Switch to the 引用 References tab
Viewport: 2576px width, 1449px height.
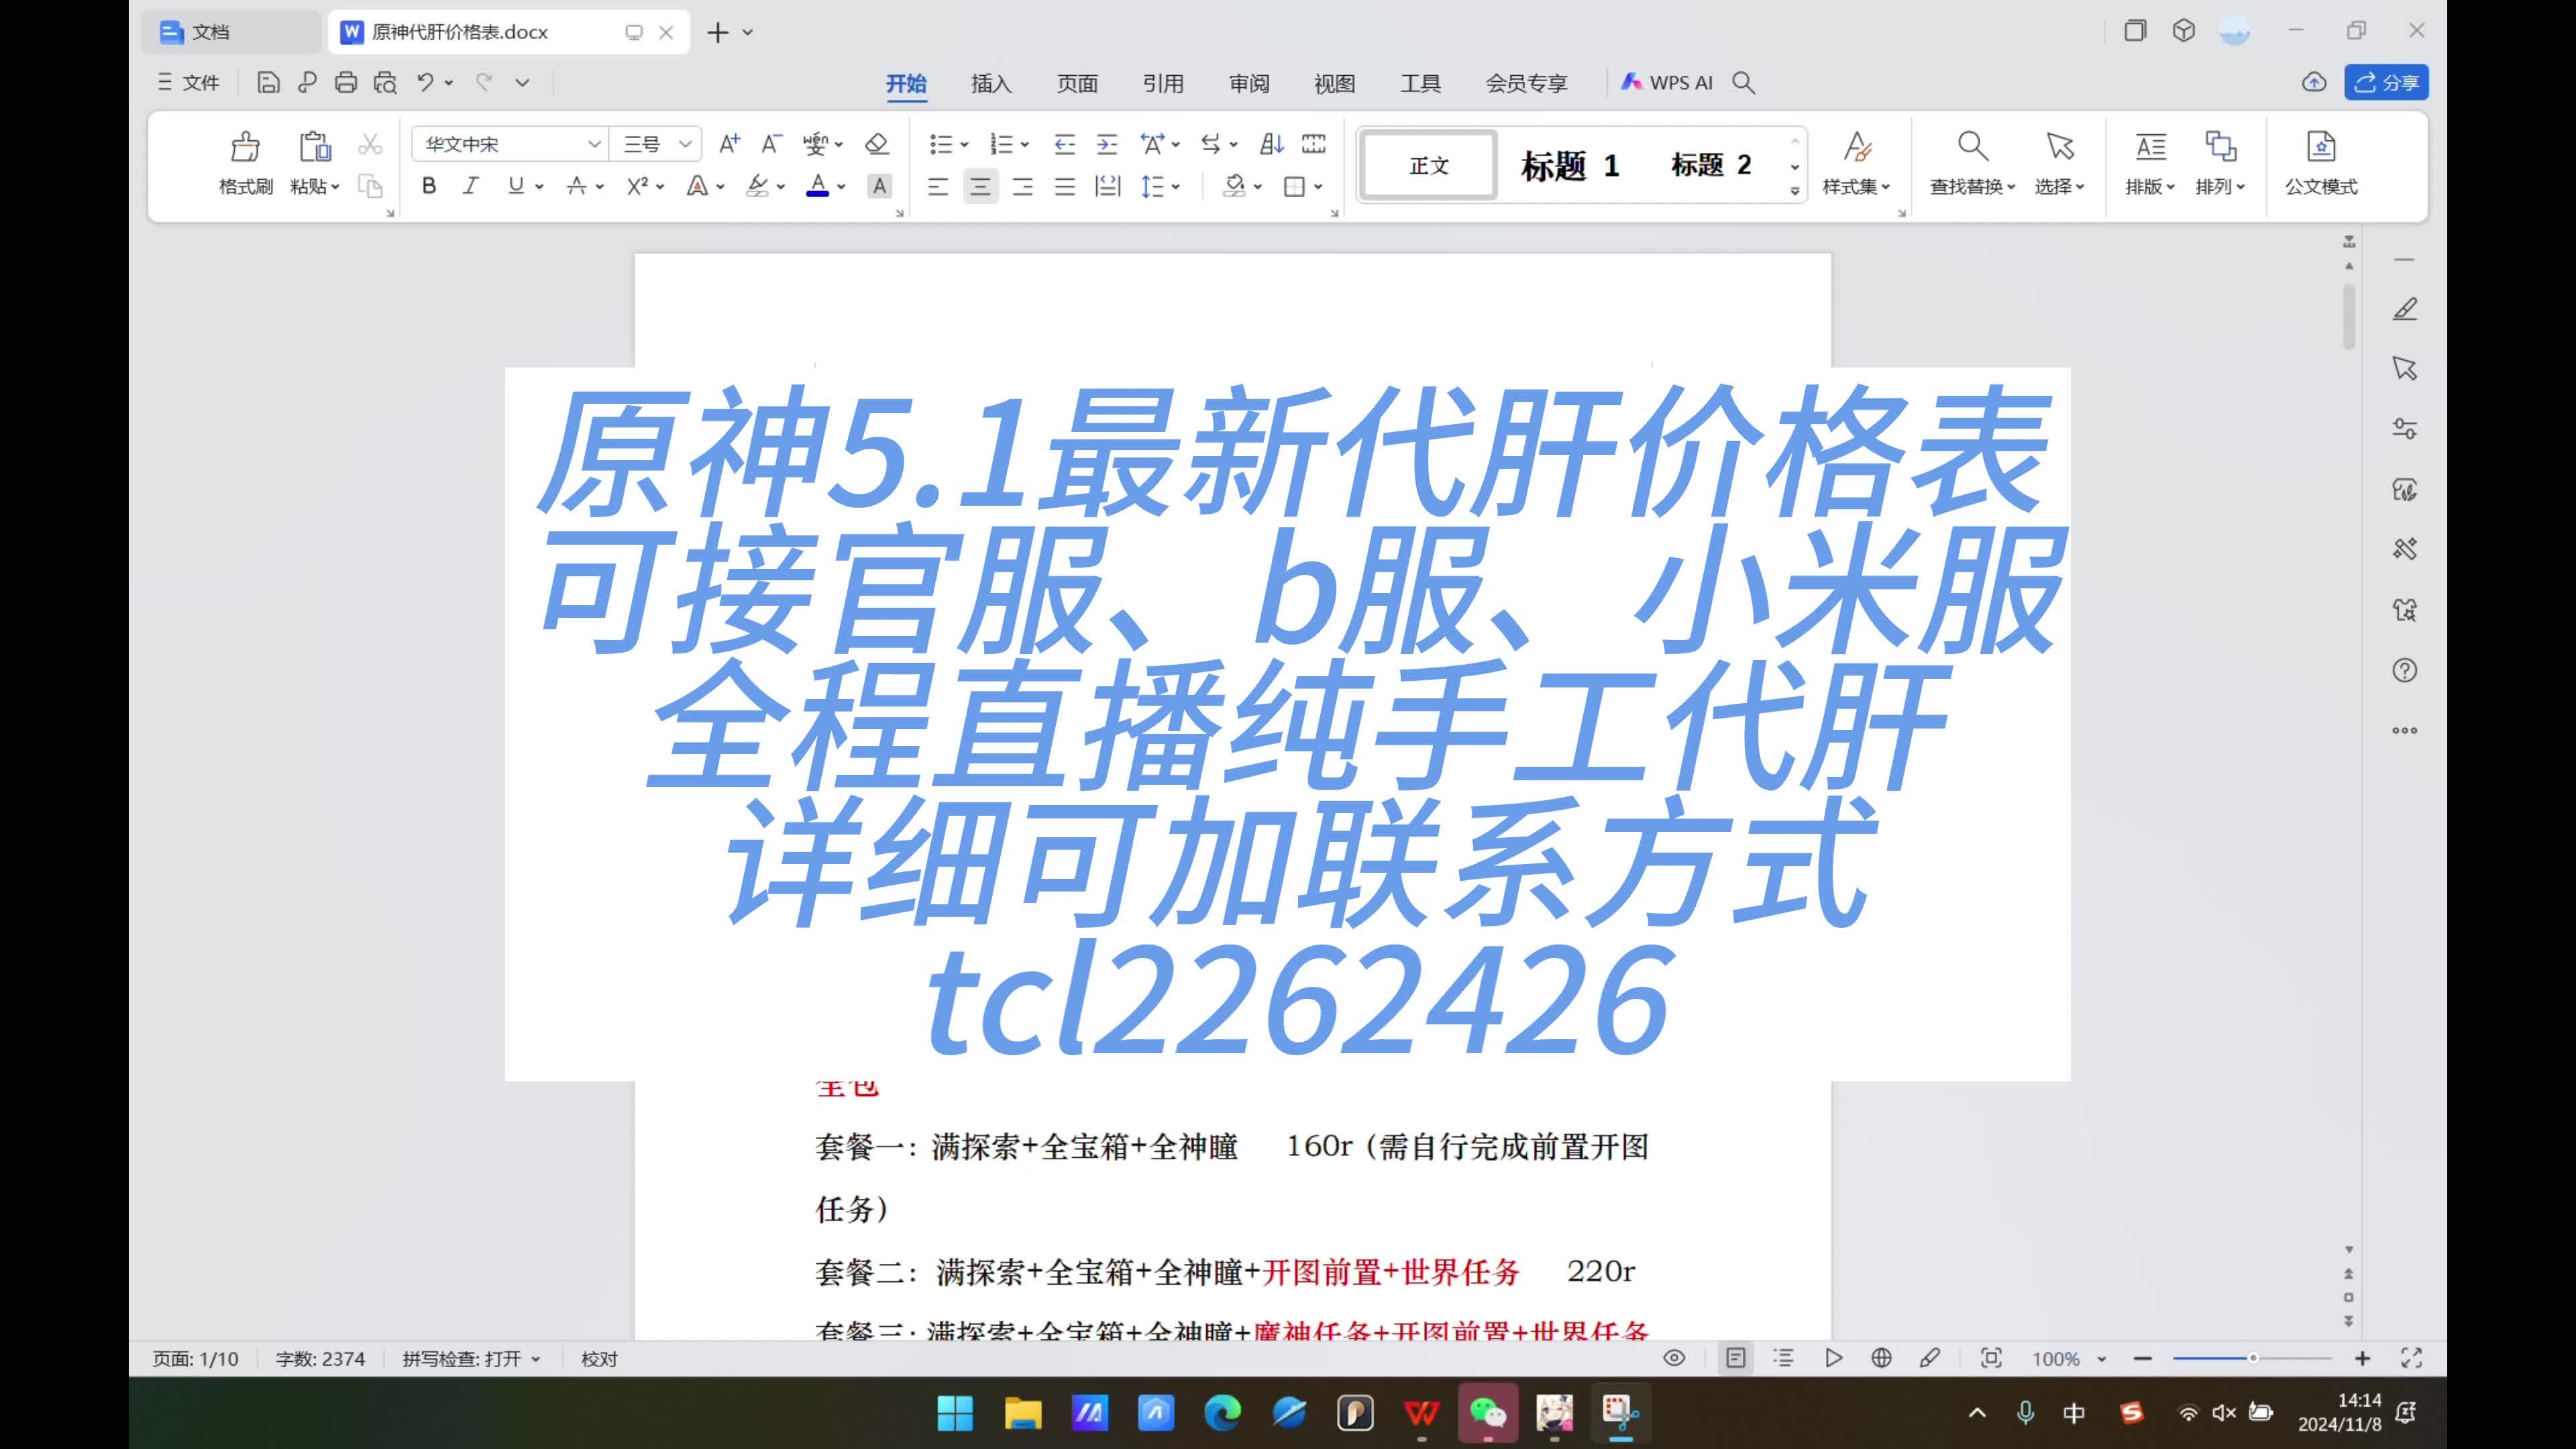pos(1163,83)
